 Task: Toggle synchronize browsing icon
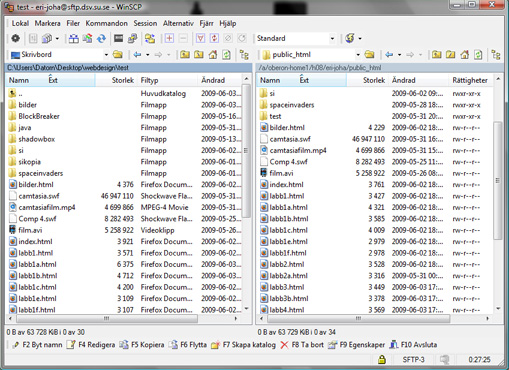[x=150, y=38]
